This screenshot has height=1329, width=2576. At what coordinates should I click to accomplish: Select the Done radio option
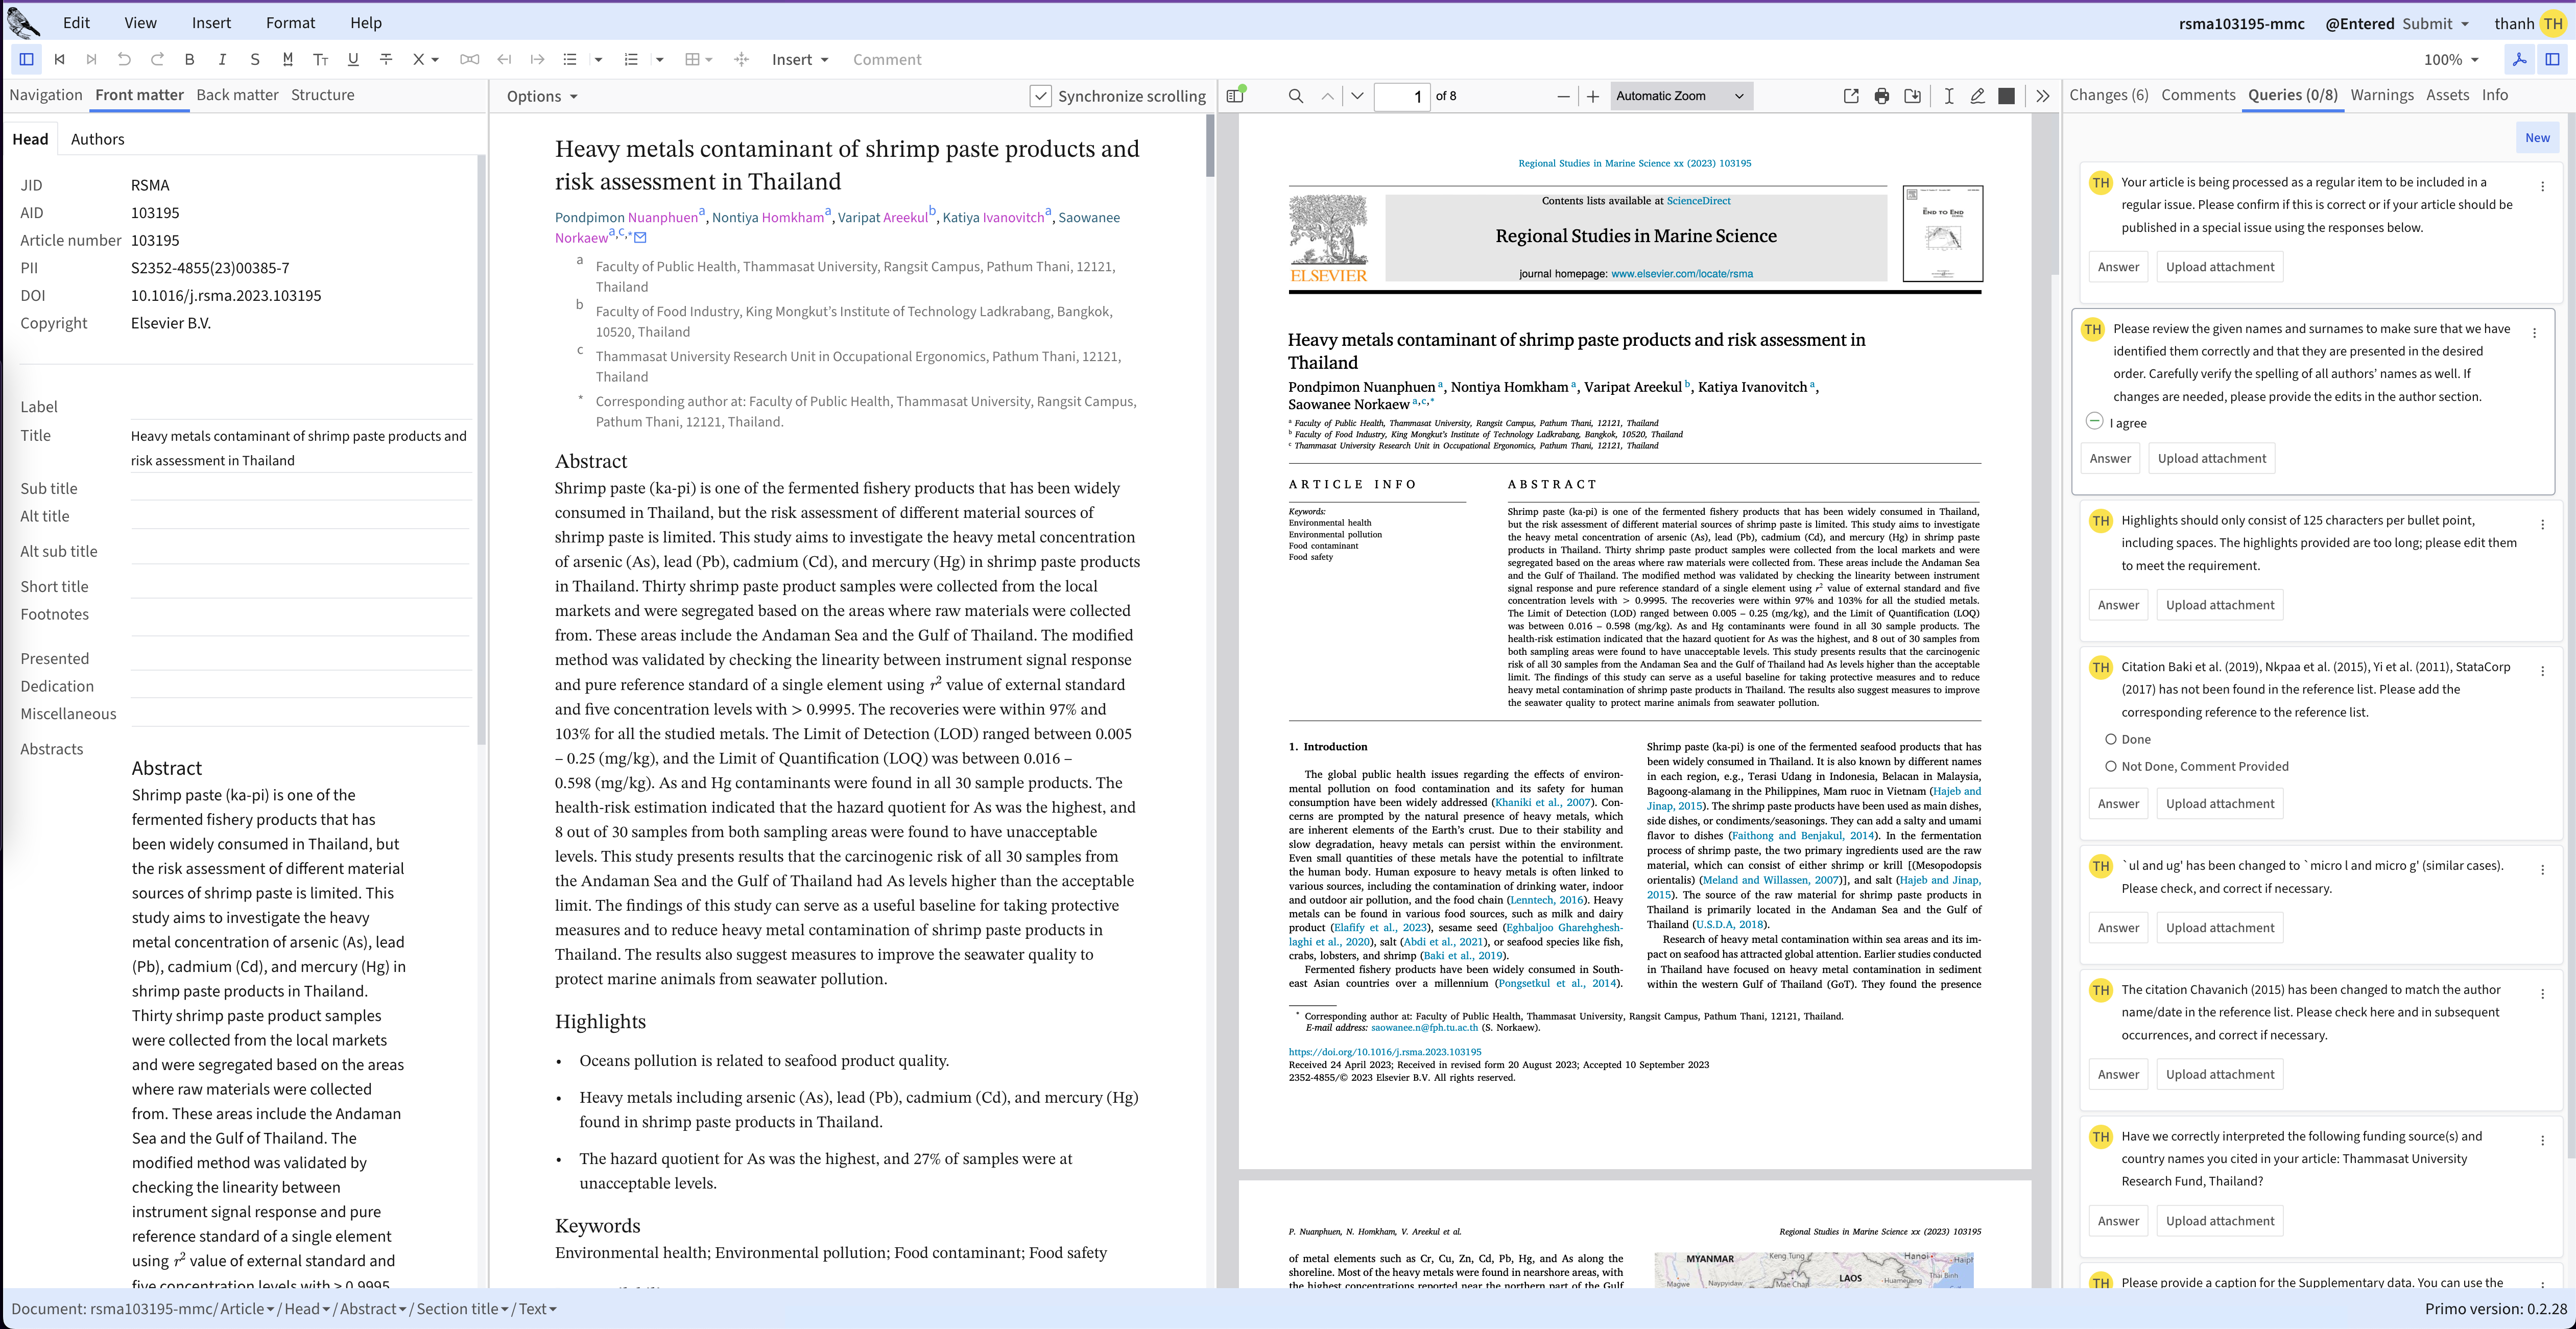(2110, 739)
